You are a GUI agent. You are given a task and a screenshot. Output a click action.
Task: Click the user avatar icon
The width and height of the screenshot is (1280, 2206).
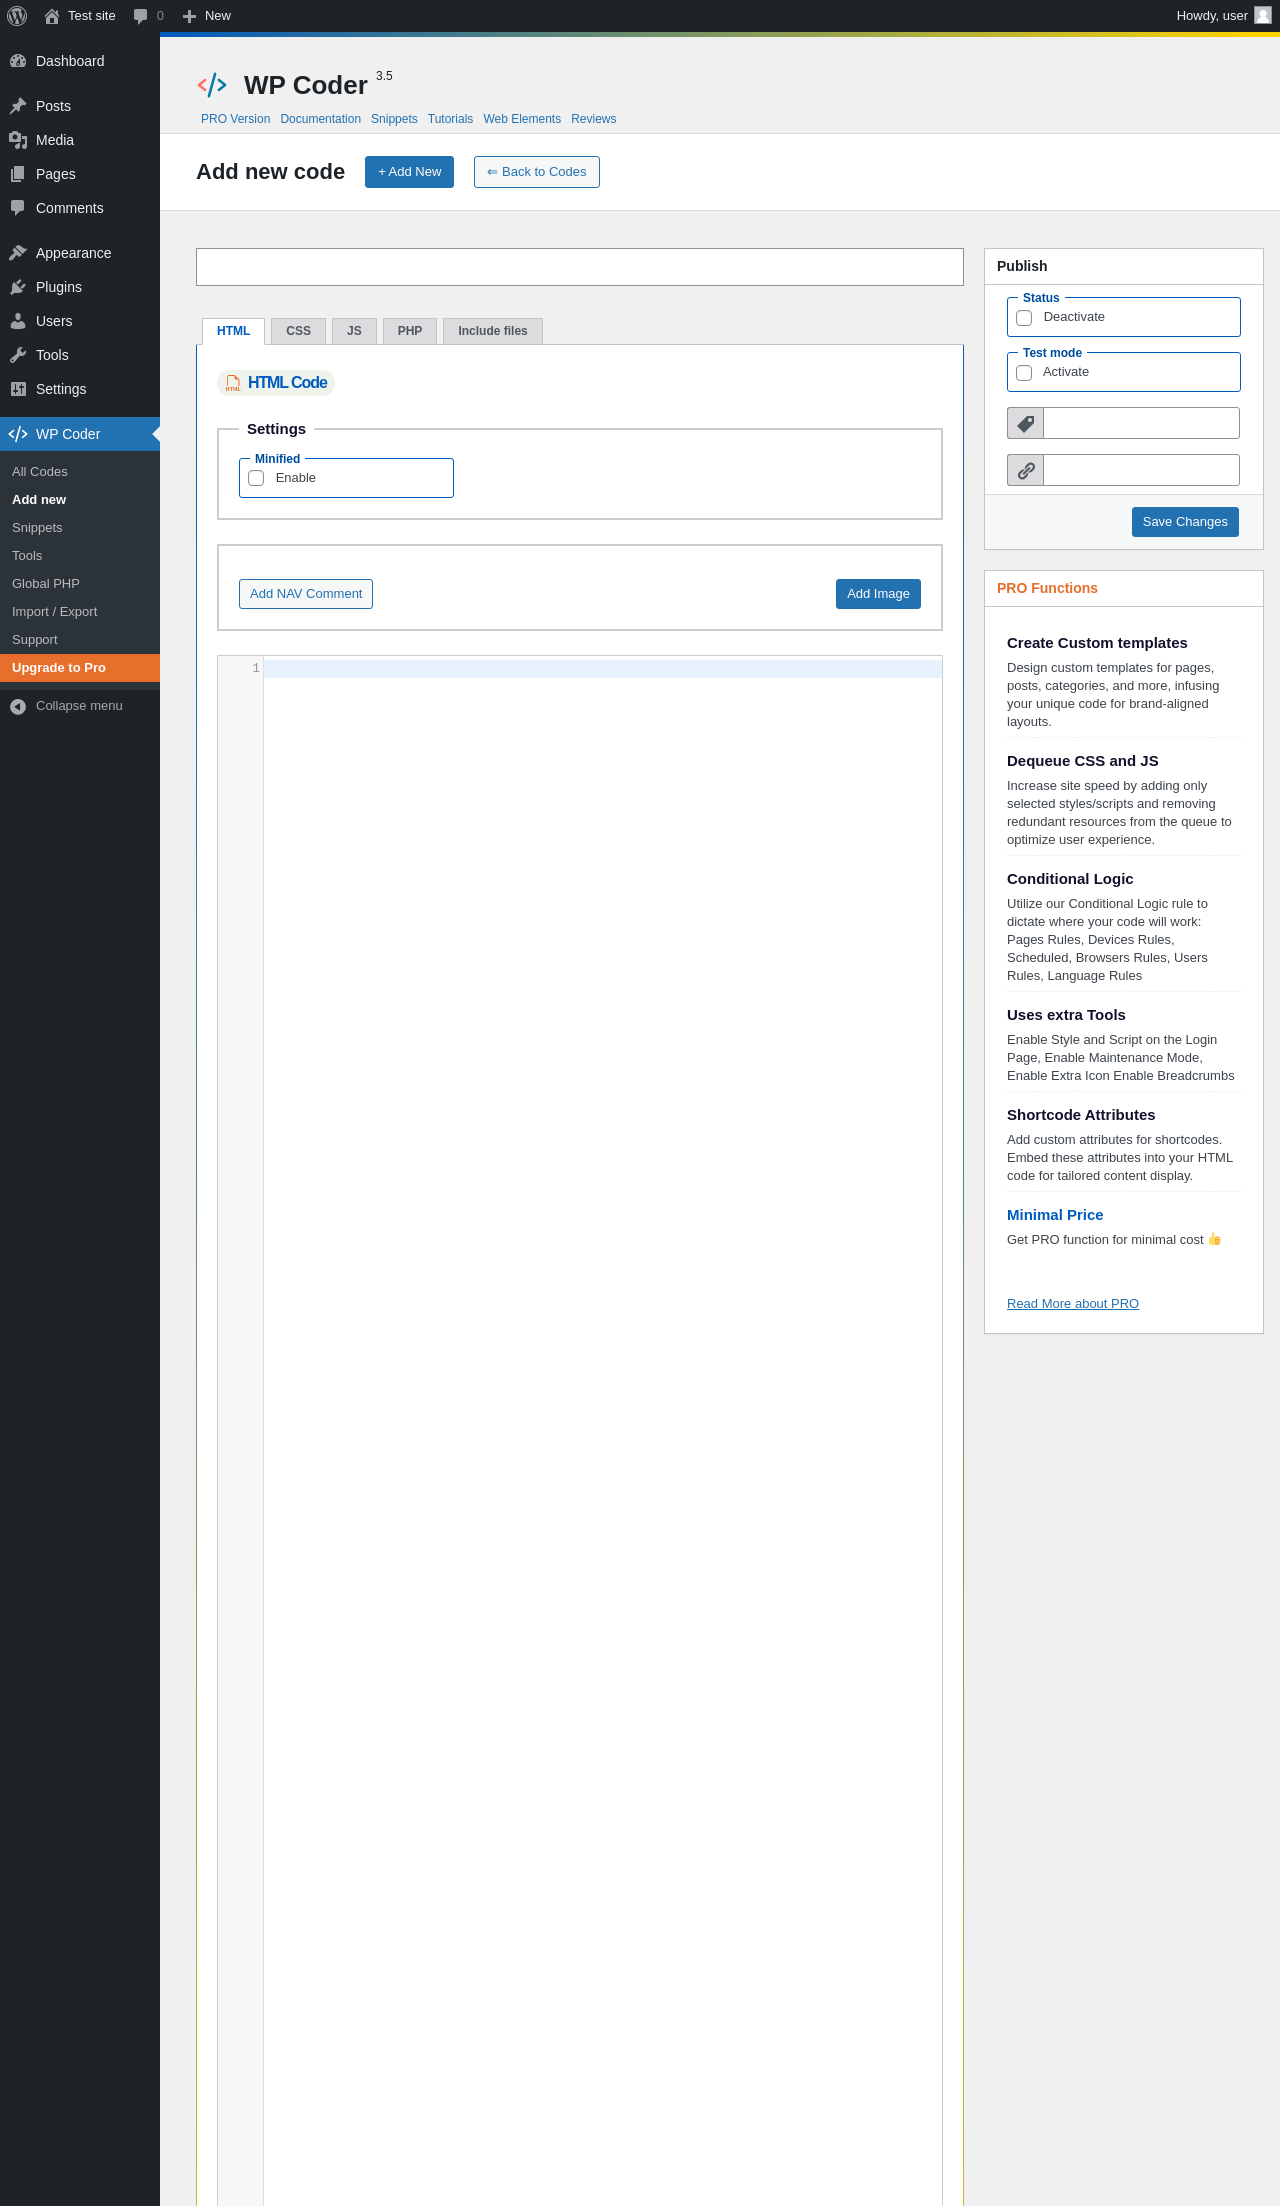pyautogui.click(x=1263, y=15)
